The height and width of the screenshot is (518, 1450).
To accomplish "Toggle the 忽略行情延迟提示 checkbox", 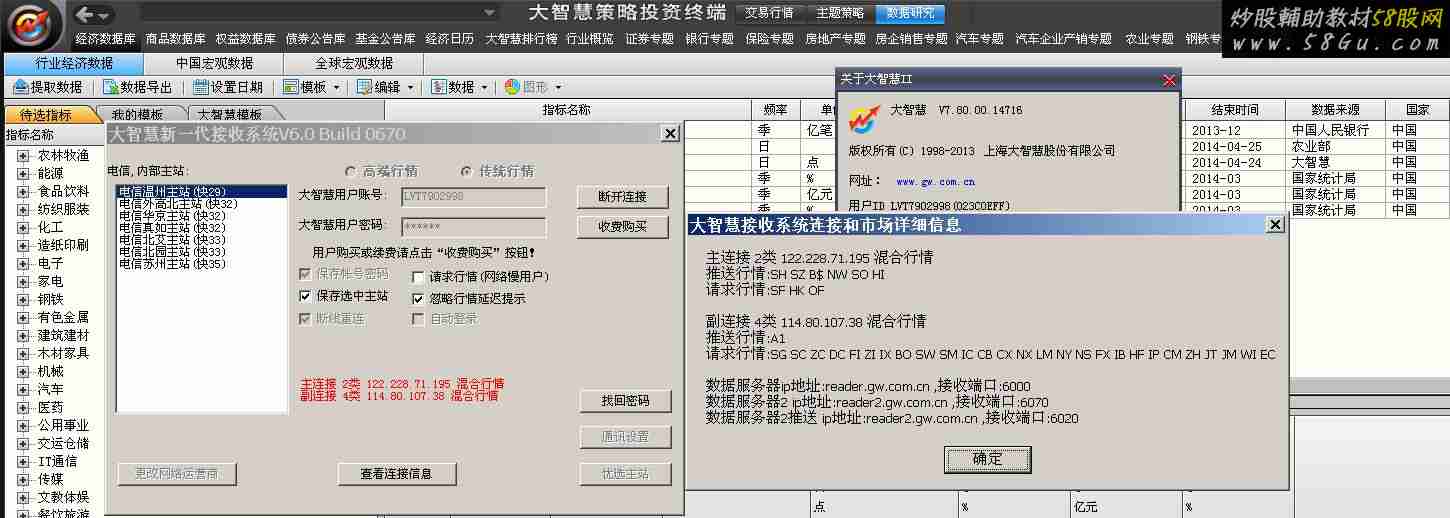I will tap(419, 298).
